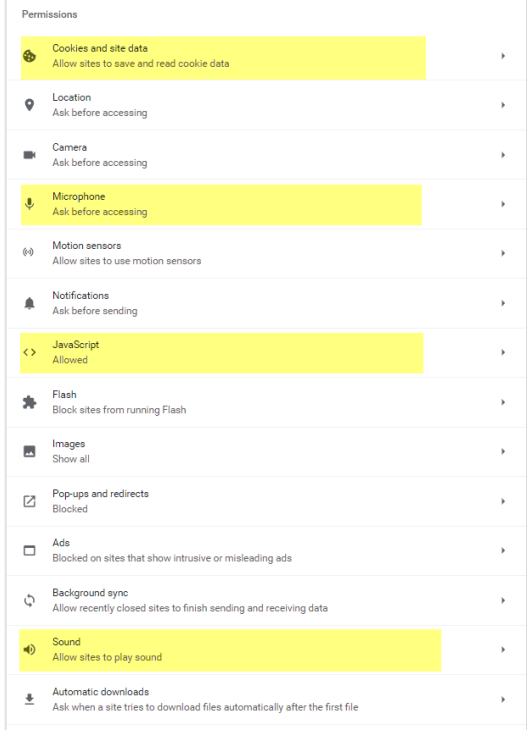Click the Background sync icon
Screen dimensions: 529x733
(29, 600)
